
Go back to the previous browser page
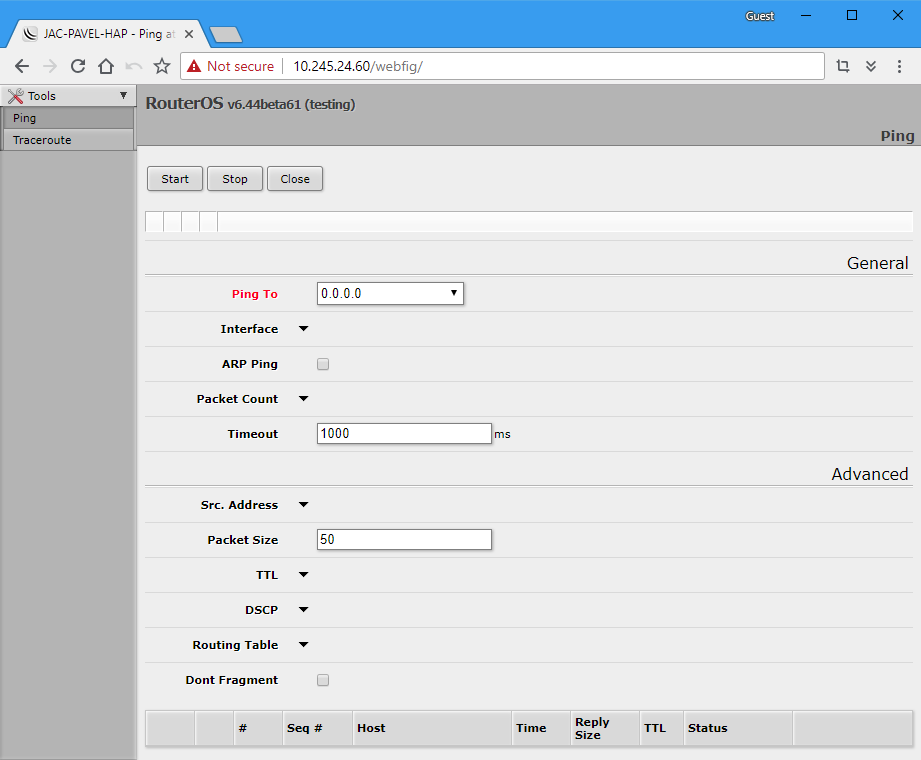(x=22, y=66)
